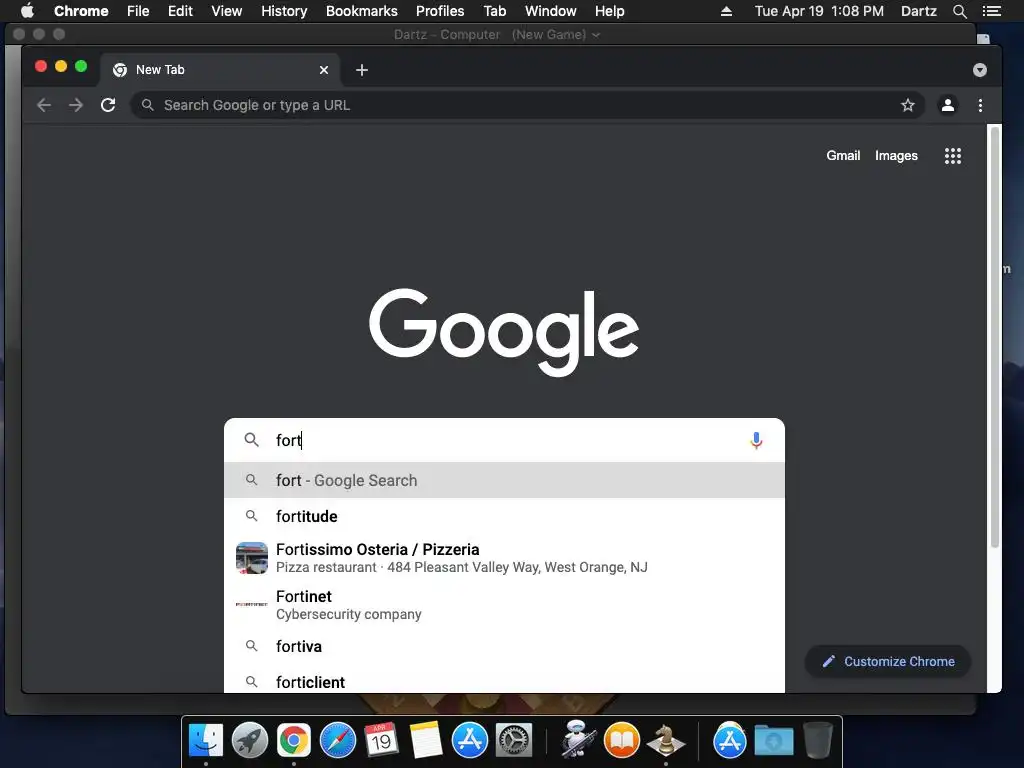Bookmark this tab with the star icon
Viewport: 1024px width, 768px height.
907,105
